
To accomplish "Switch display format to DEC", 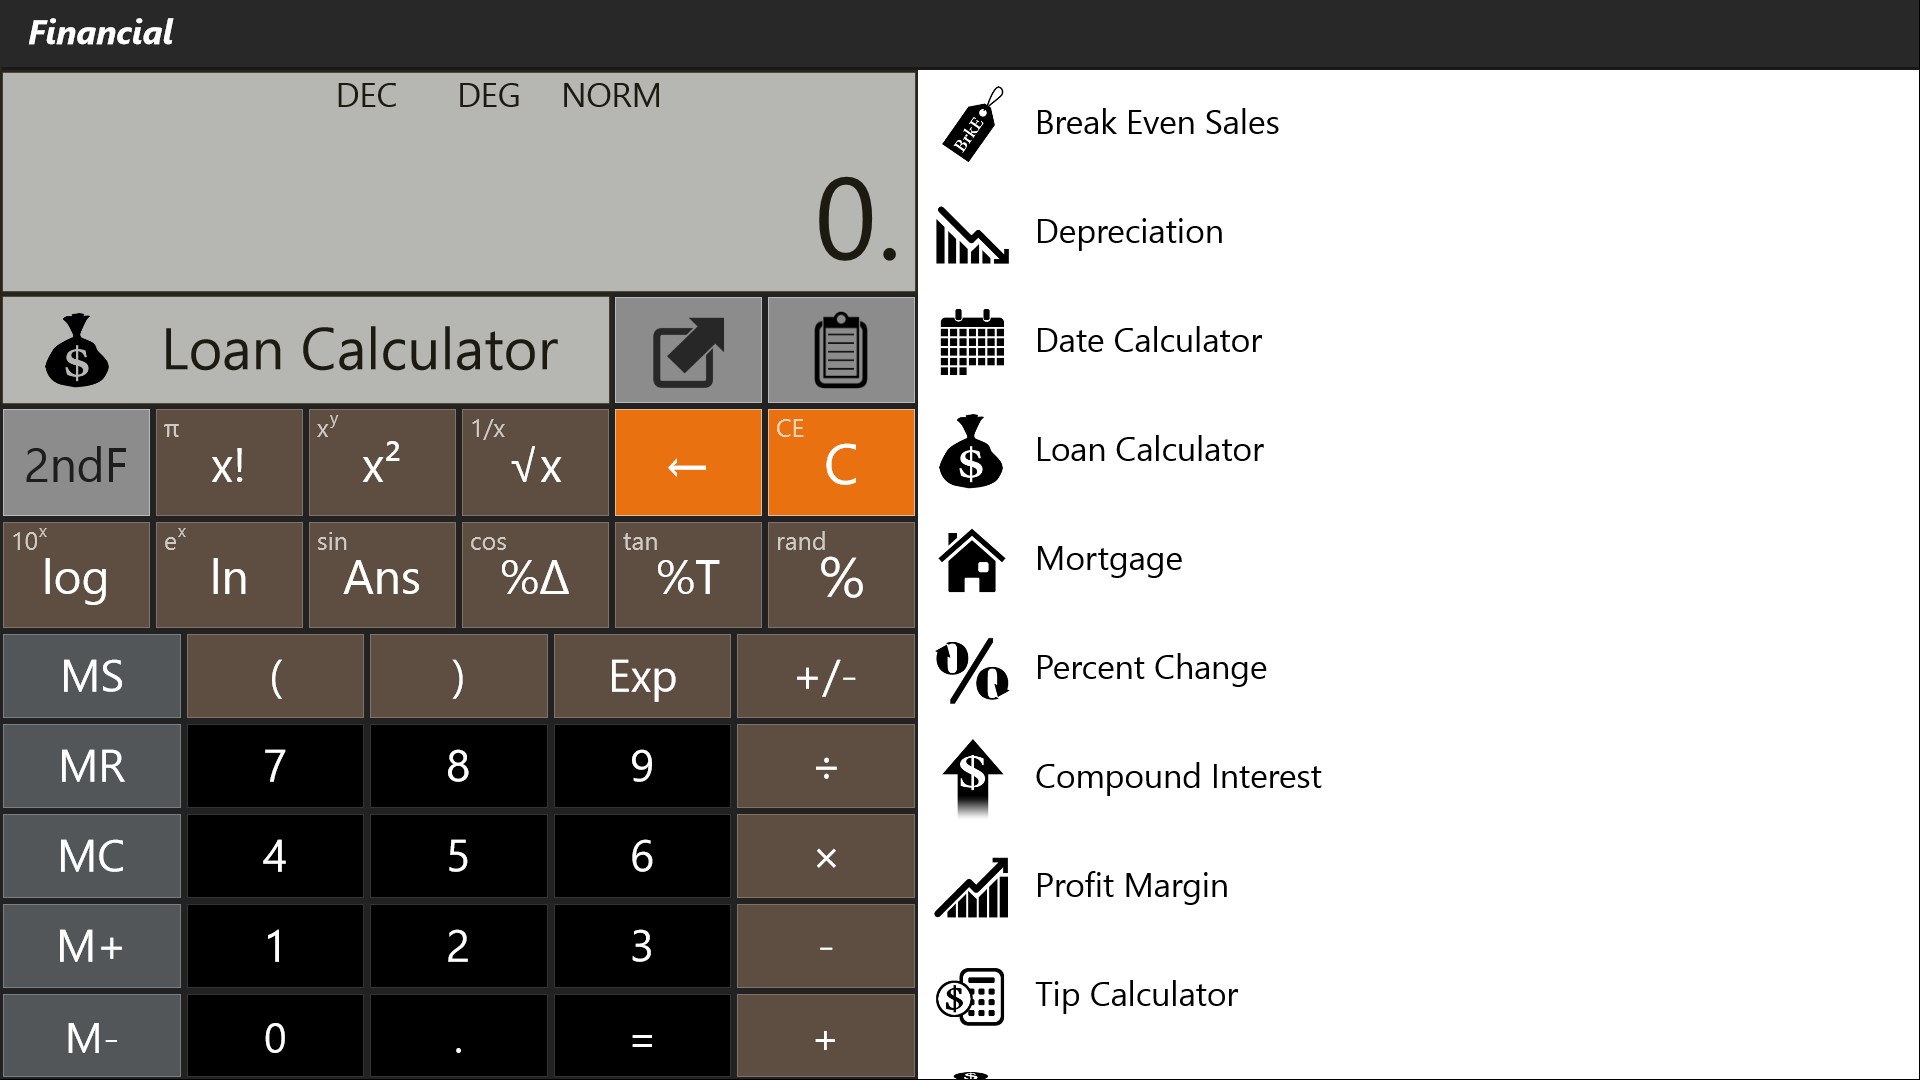I will point(368,95).
